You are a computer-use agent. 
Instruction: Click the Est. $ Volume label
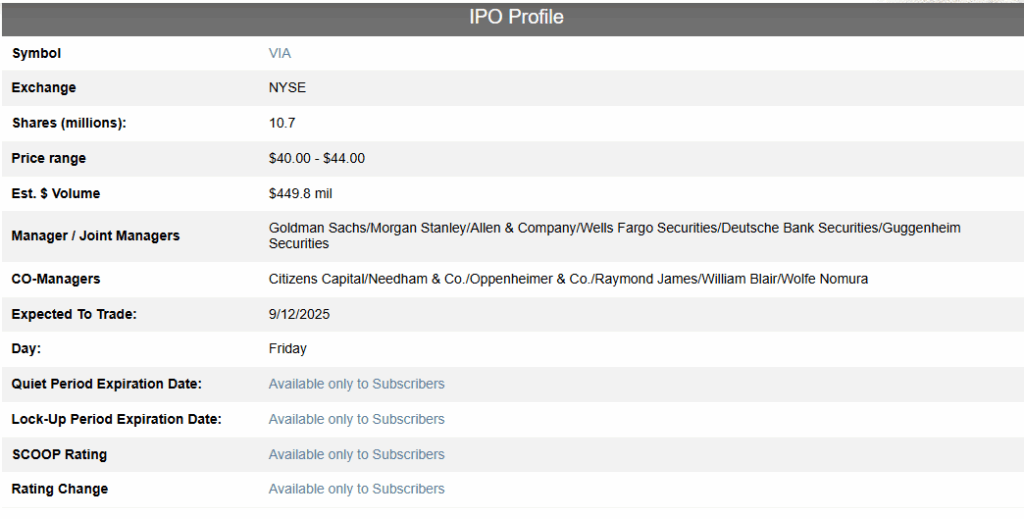pos(56,193)
